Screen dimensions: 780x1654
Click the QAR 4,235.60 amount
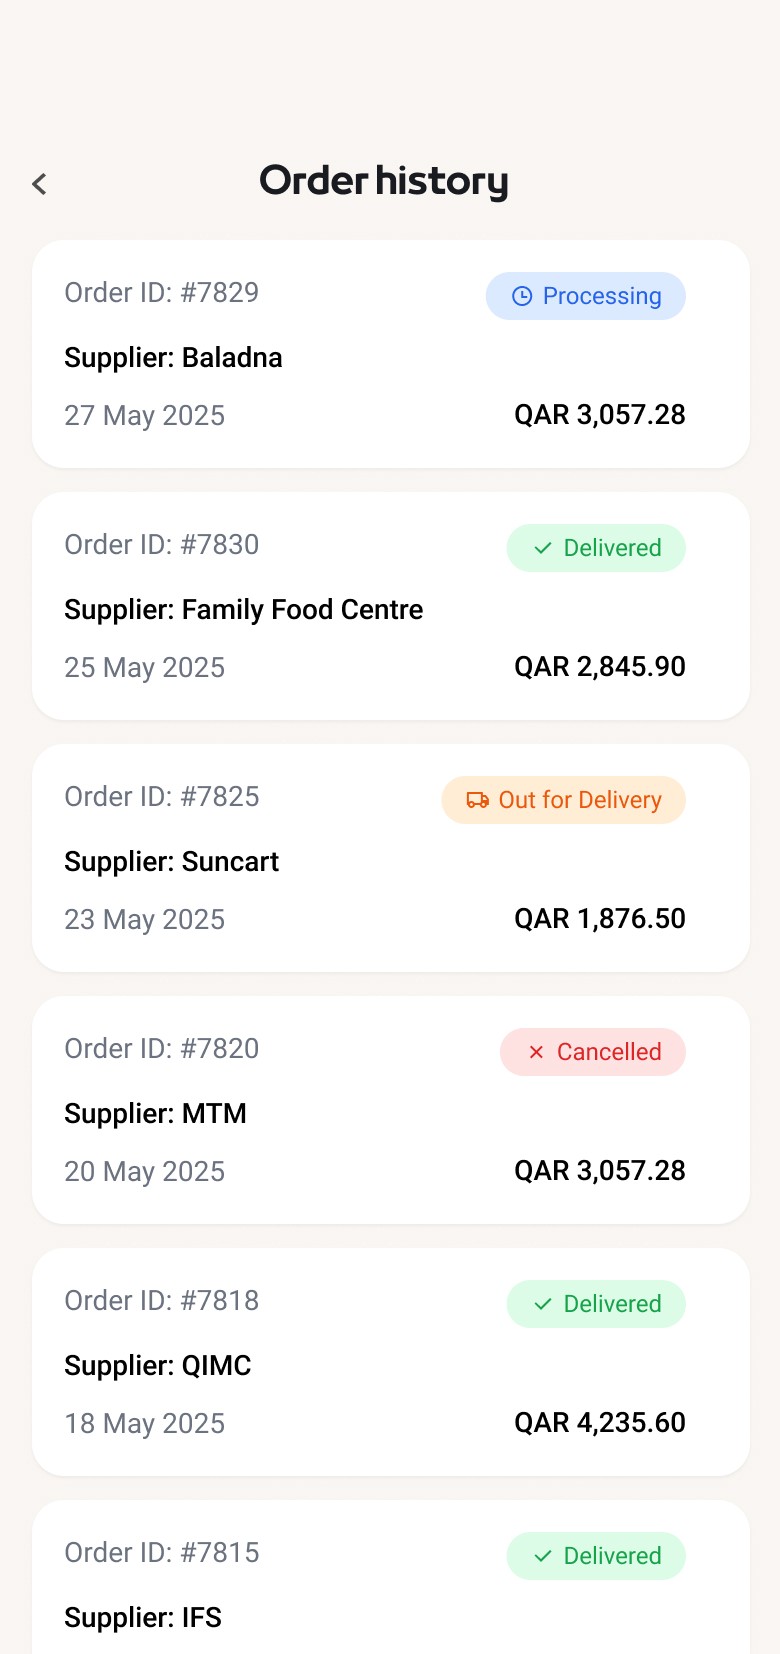point(600,1422)
